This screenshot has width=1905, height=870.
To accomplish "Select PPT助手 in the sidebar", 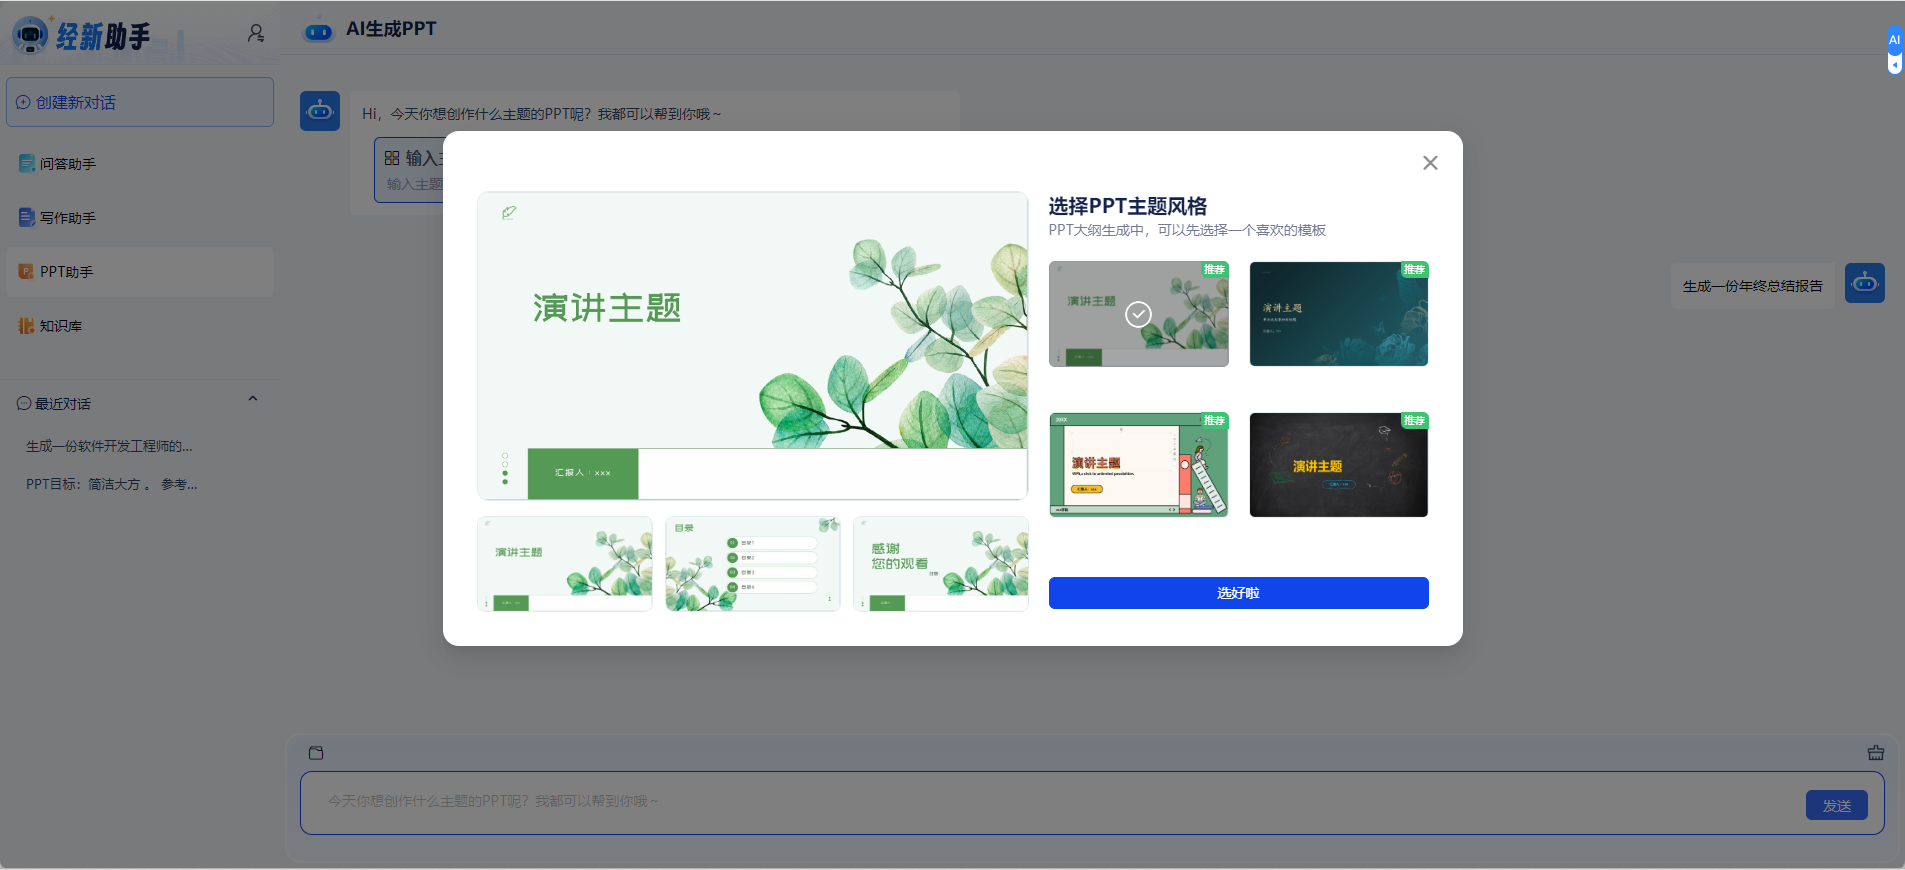I will (x=140, y=272).
